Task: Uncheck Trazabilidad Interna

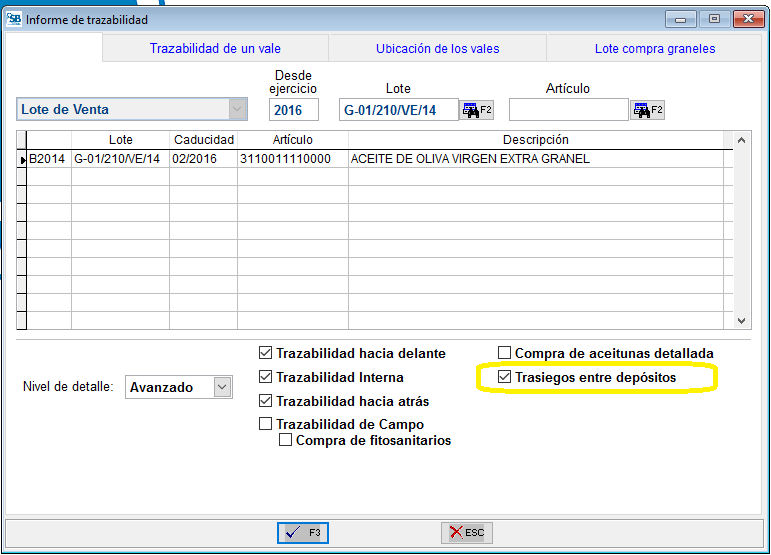Action: click(266, 377)
